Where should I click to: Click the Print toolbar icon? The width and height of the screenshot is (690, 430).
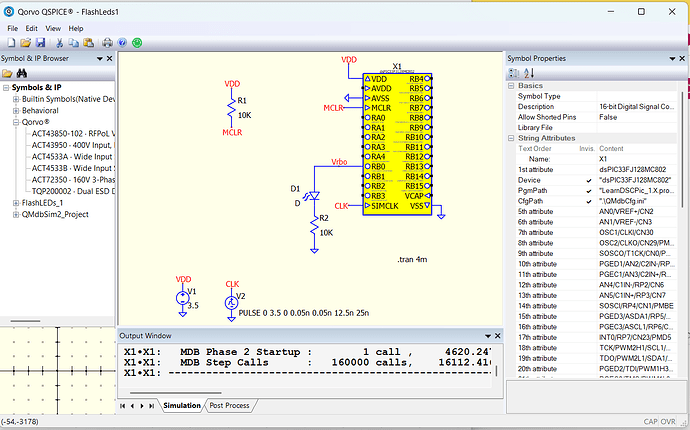click(107, 43)
